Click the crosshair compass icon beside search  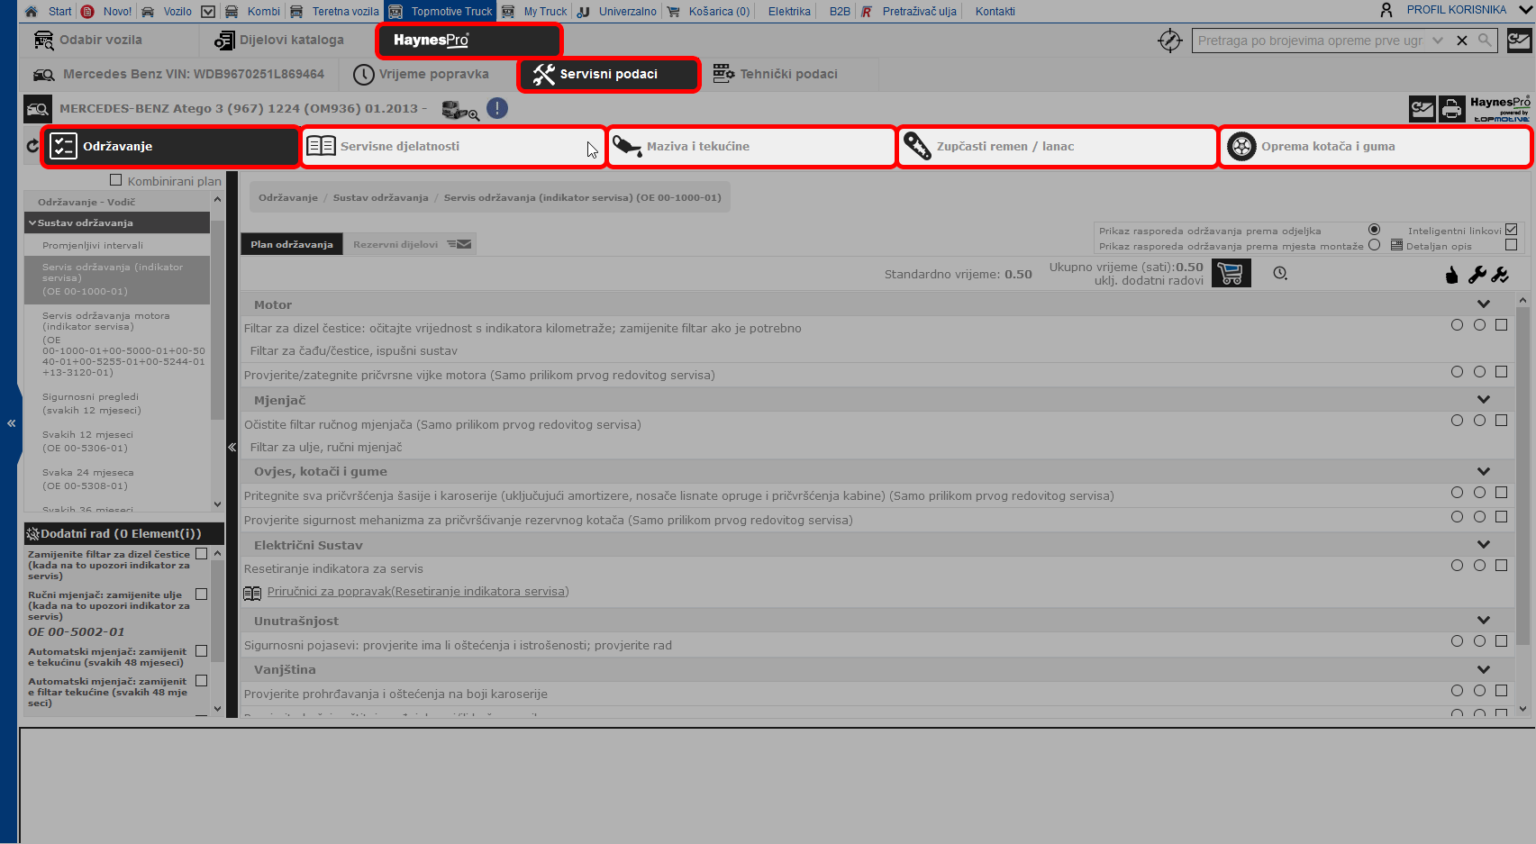click(1170, 41)
